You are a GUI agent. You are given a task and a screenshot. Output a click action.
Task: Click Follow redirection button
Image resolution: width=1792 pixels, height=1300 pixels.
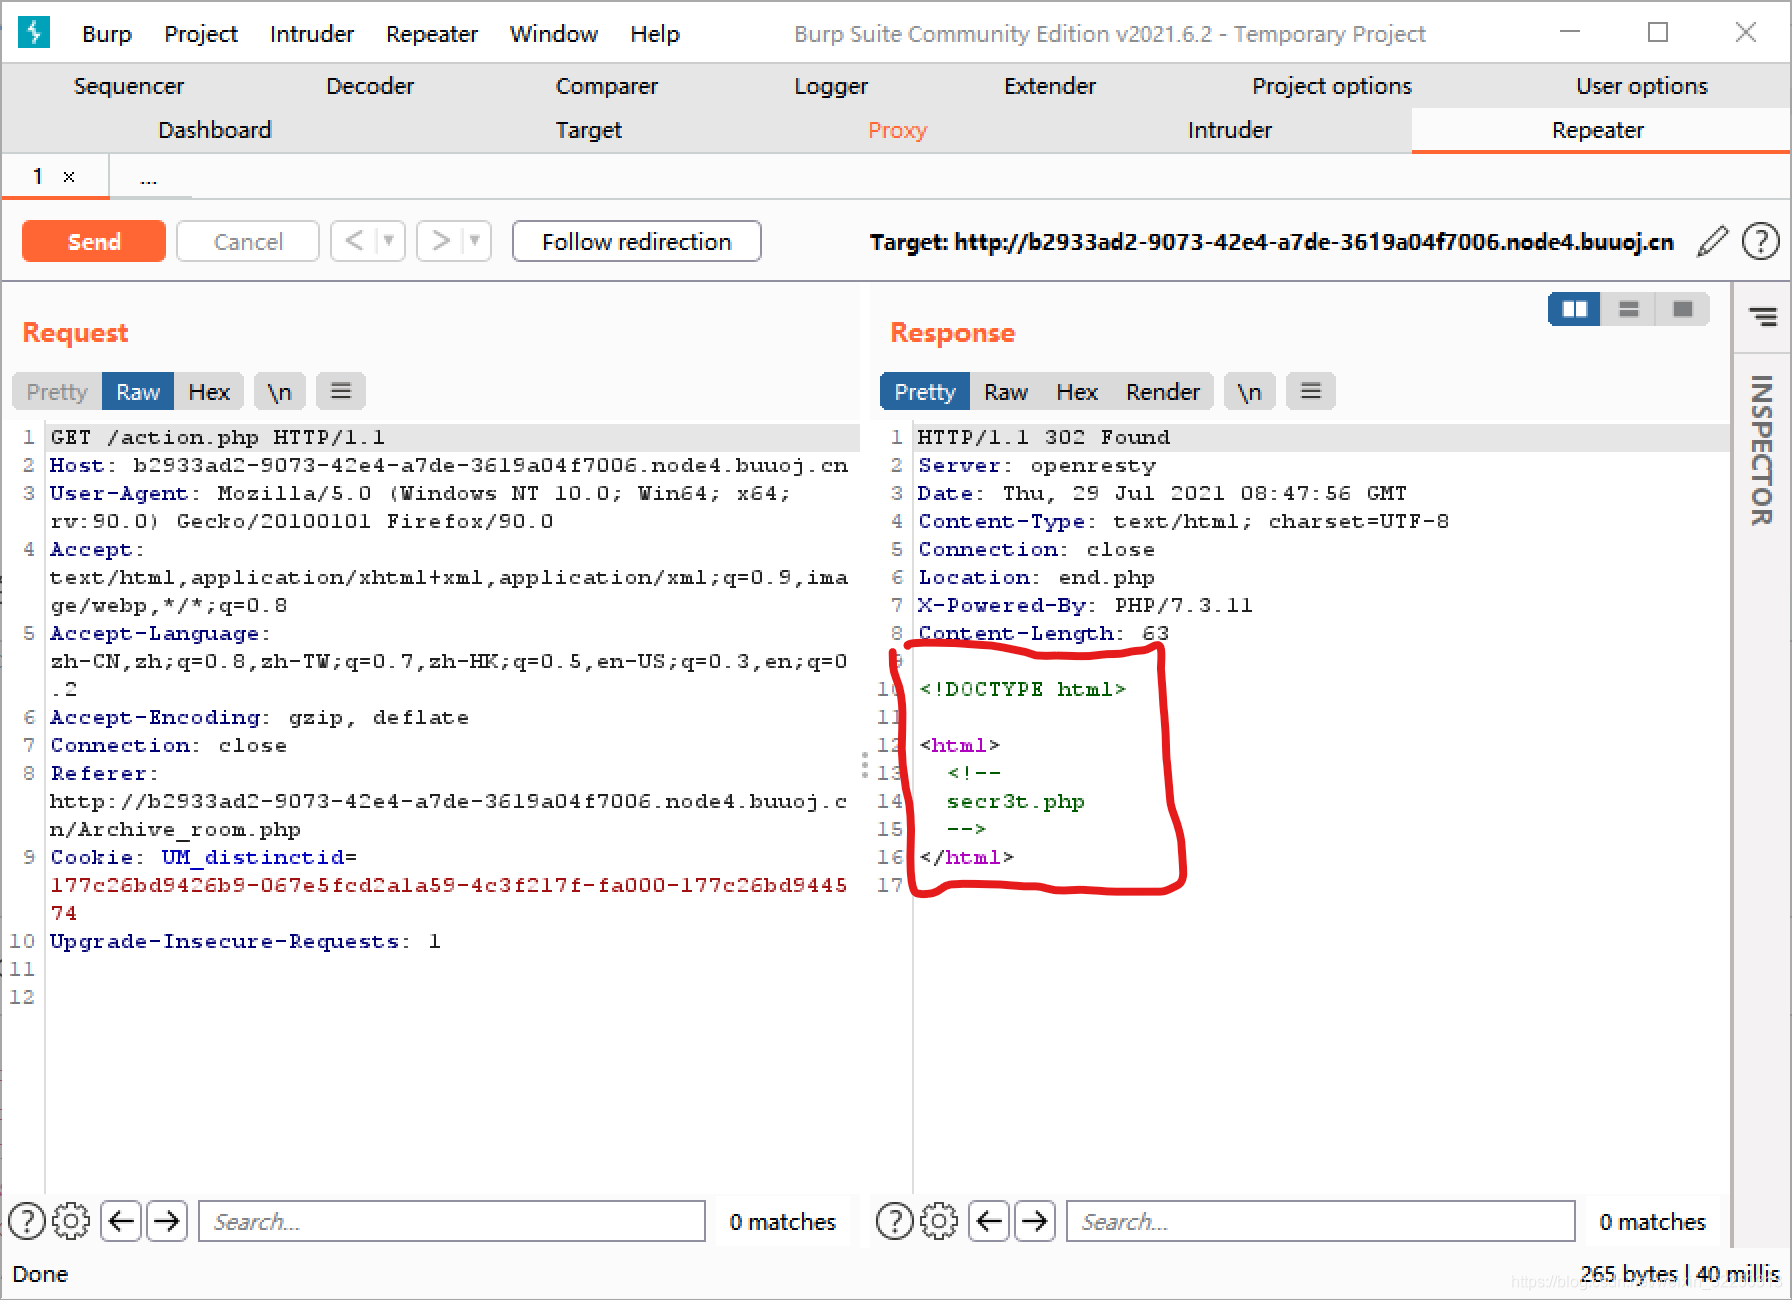point(637,241)
